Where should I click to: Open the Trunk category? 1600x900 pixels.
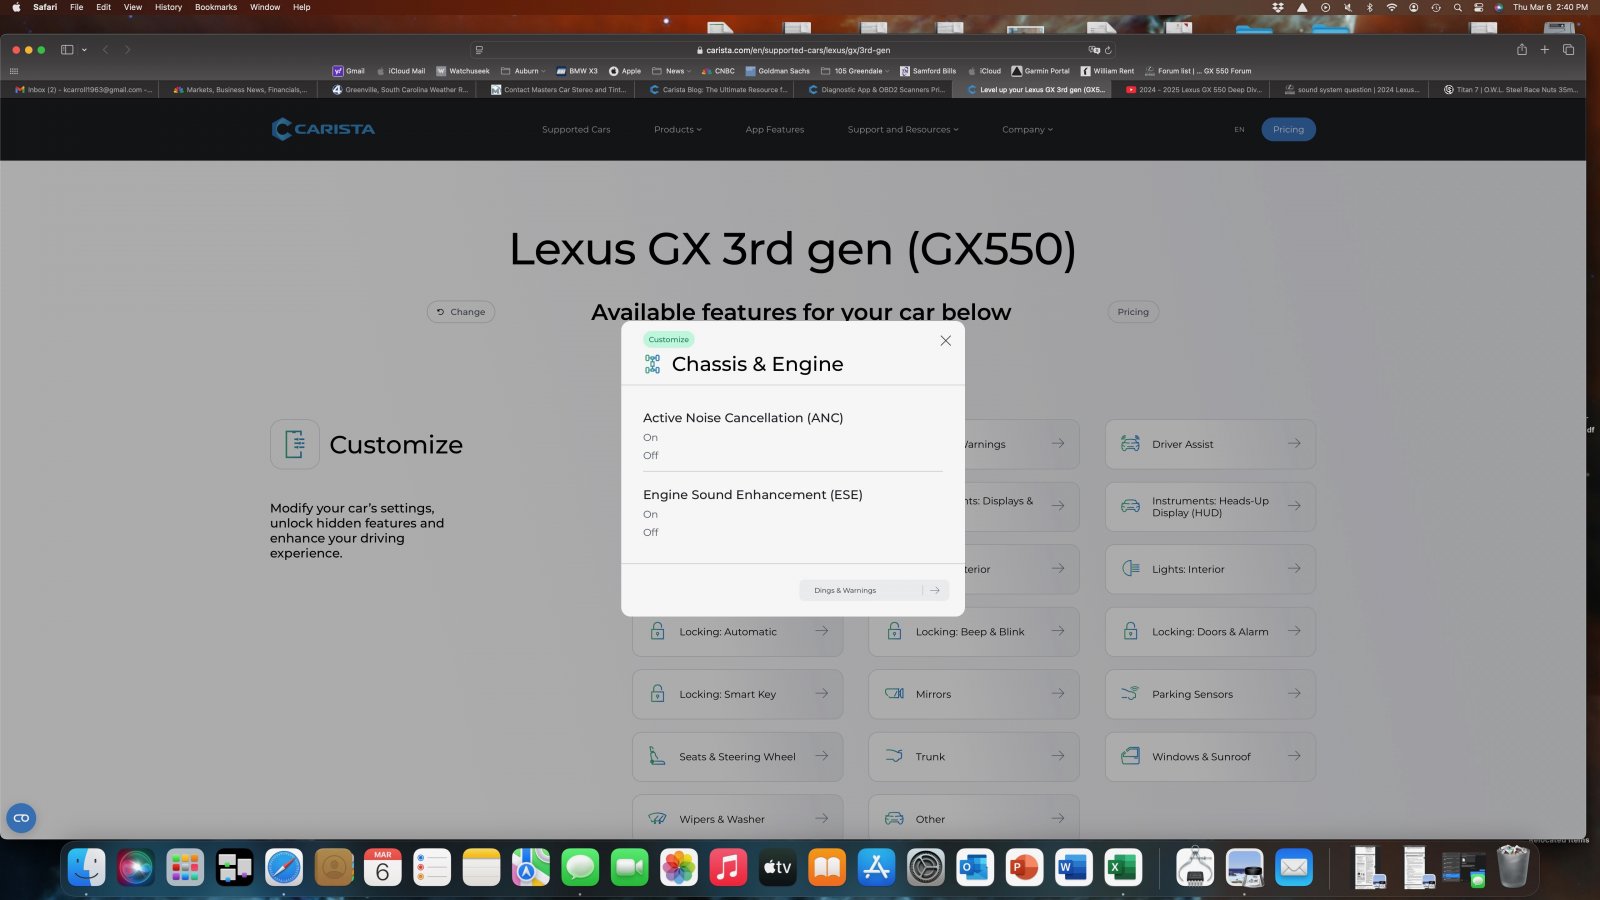point(974,757)
